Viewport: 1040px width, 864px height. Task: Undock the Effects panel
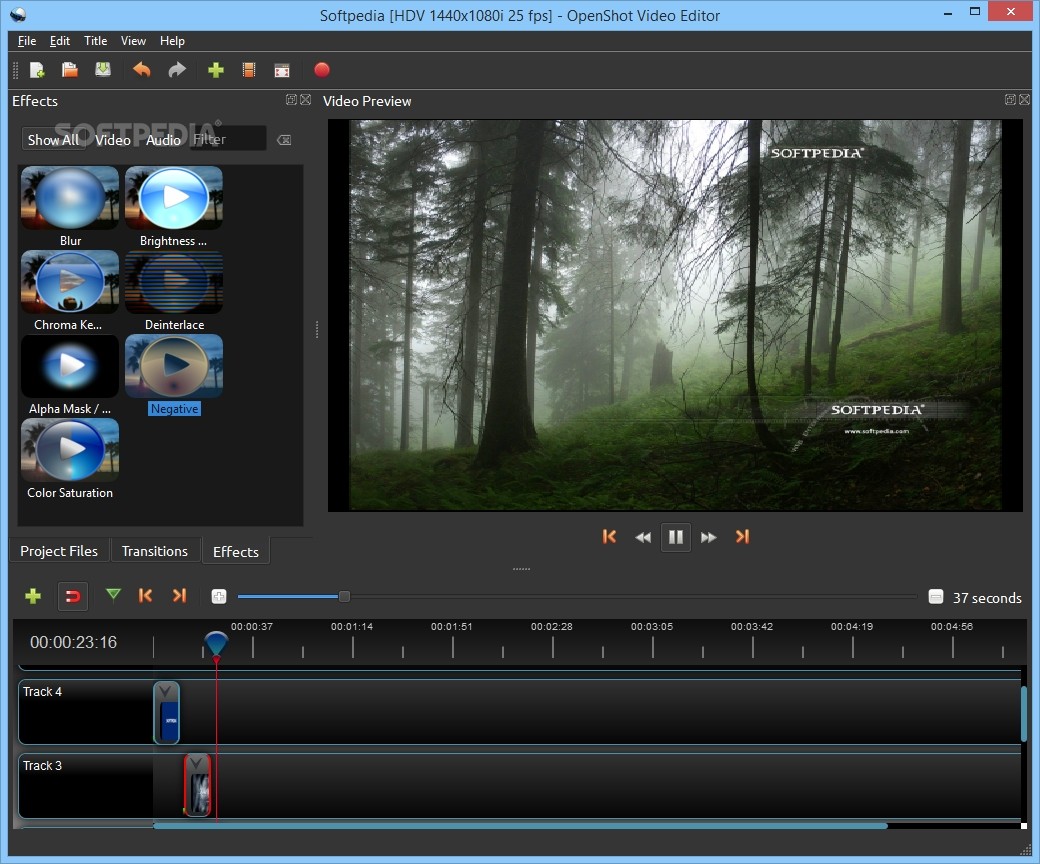tap(291, 99)
